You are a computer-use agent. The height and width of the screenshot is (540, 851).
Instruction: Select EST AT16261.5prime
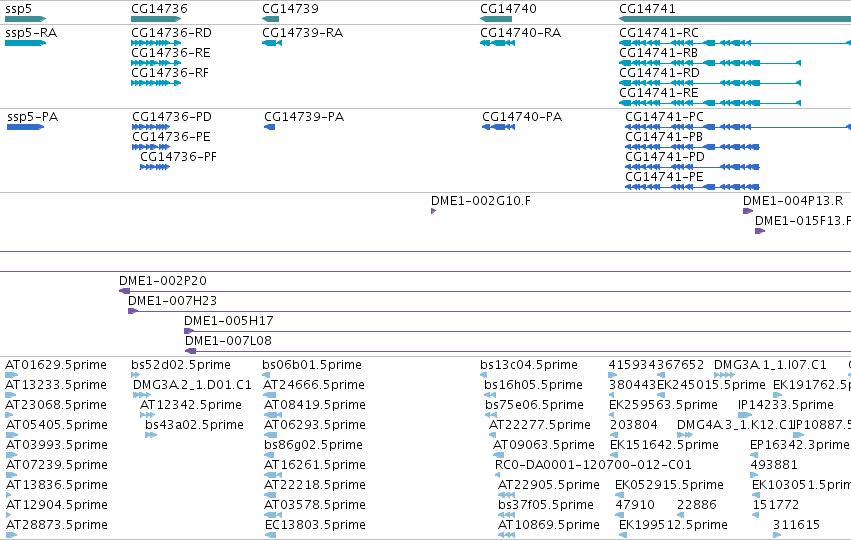pyautogui.click(x=315, y=465)
